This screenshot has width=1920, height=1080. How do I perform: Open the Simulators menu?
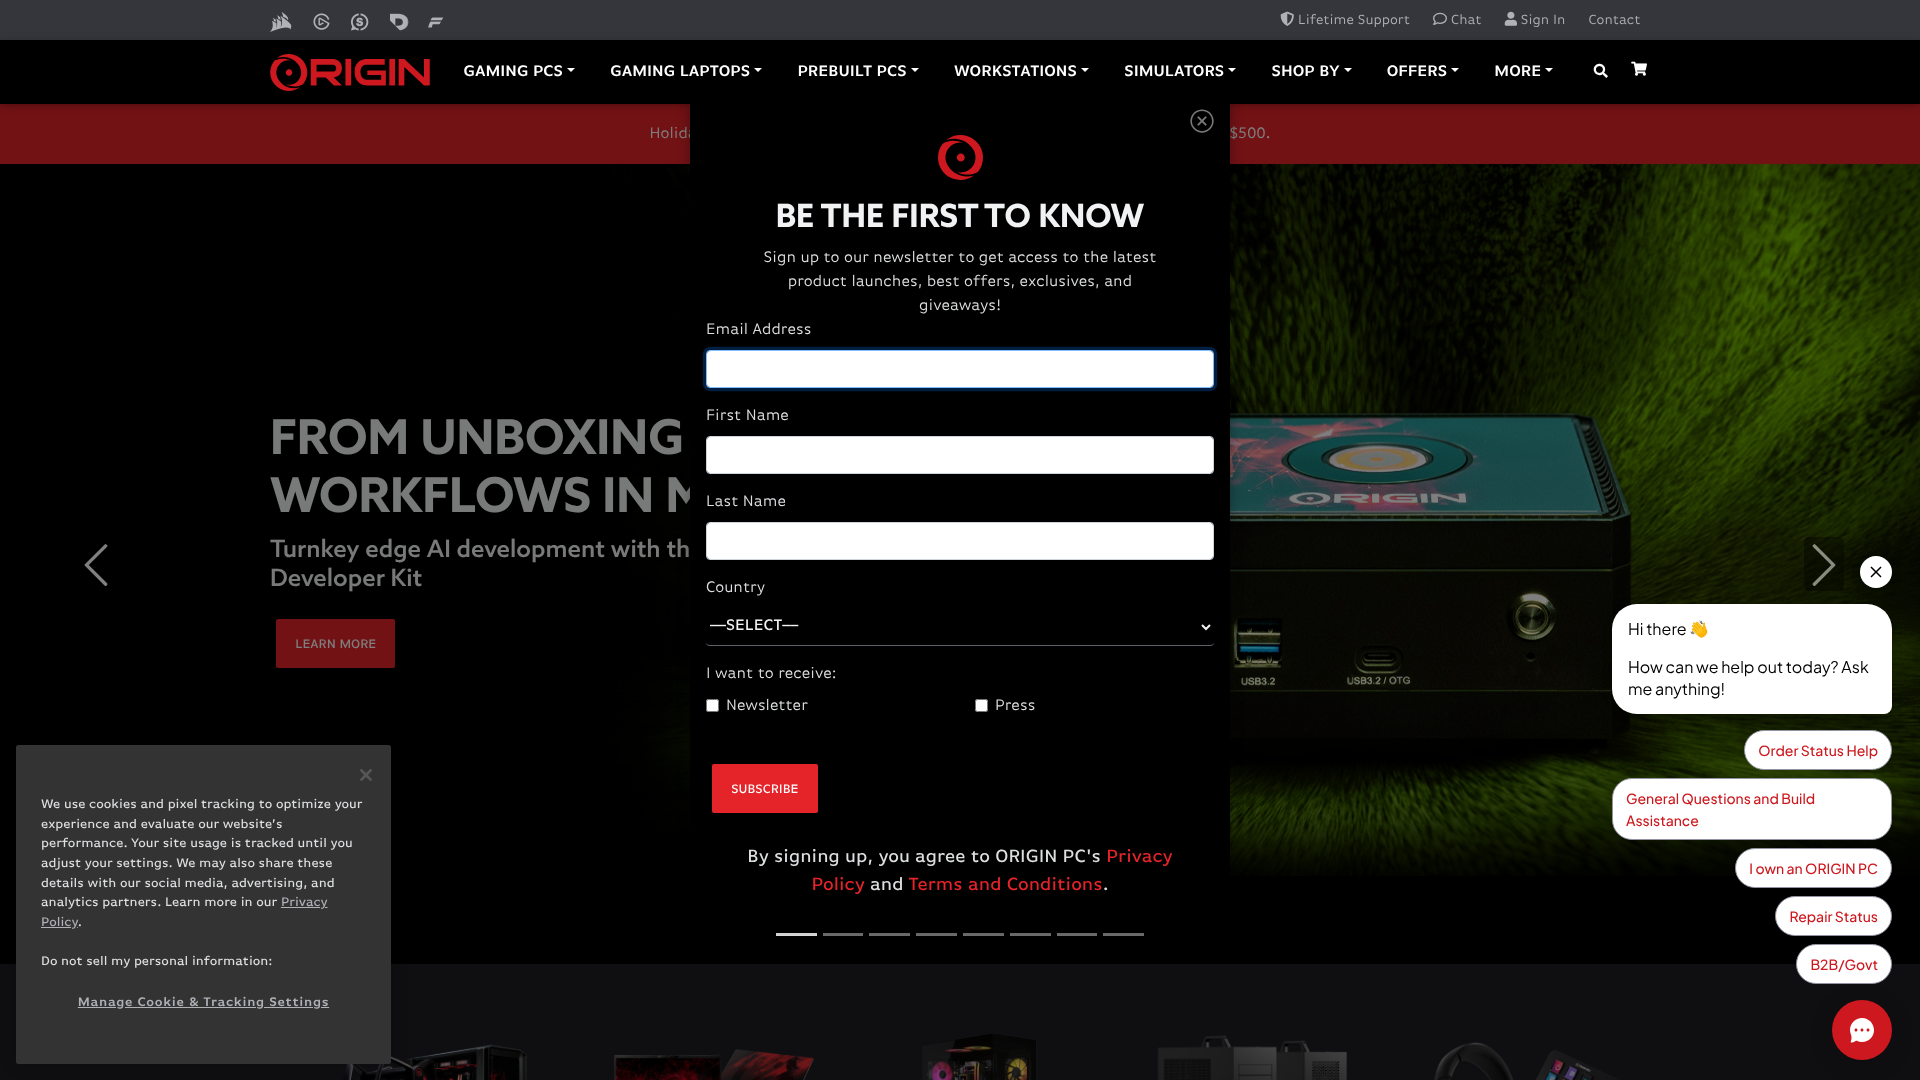click(x=1179, y=71)
